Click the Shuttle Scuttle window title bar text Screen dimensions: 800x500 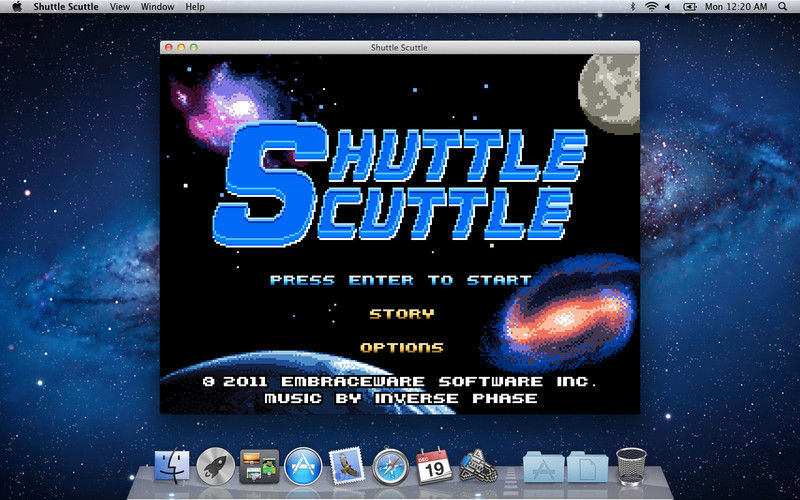[399, 47]
